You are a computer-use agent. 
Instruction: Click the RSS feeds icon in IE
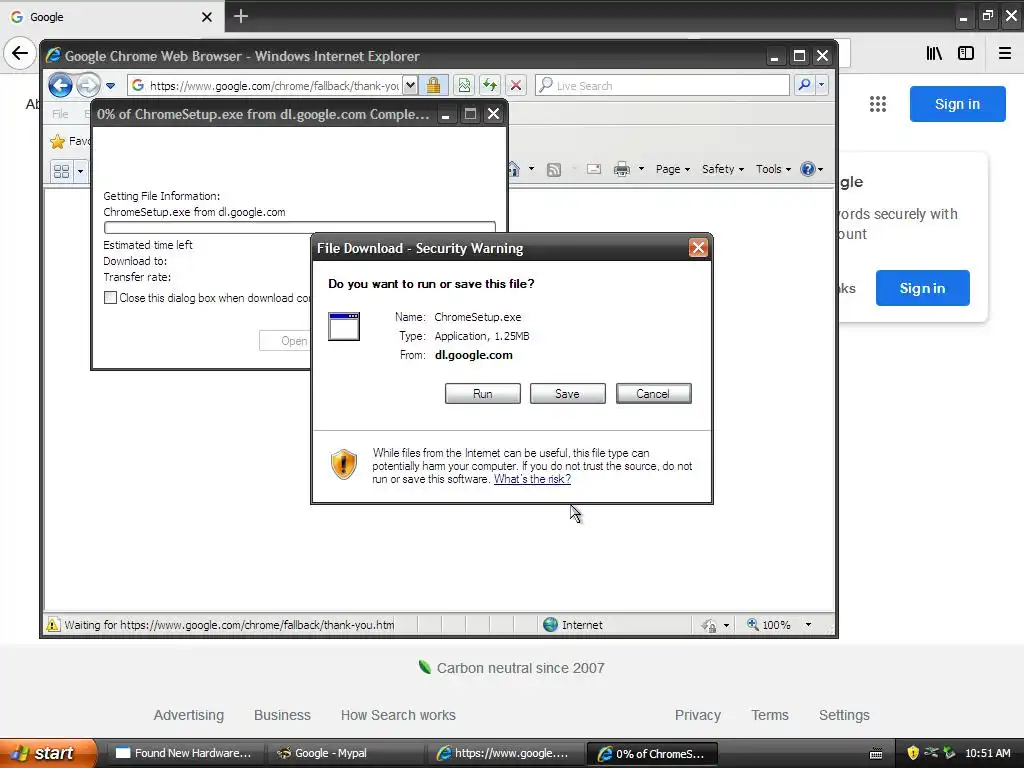pos(554,170)
